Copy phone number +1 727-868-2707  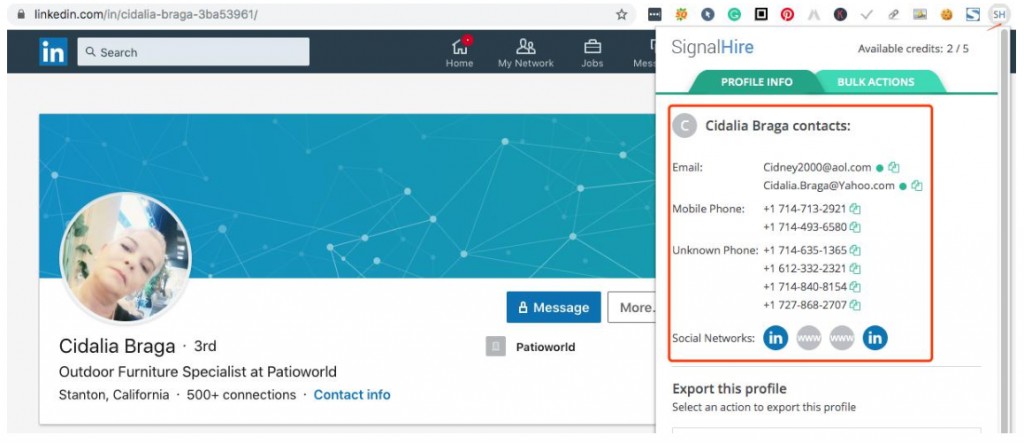tap(855, 305)
